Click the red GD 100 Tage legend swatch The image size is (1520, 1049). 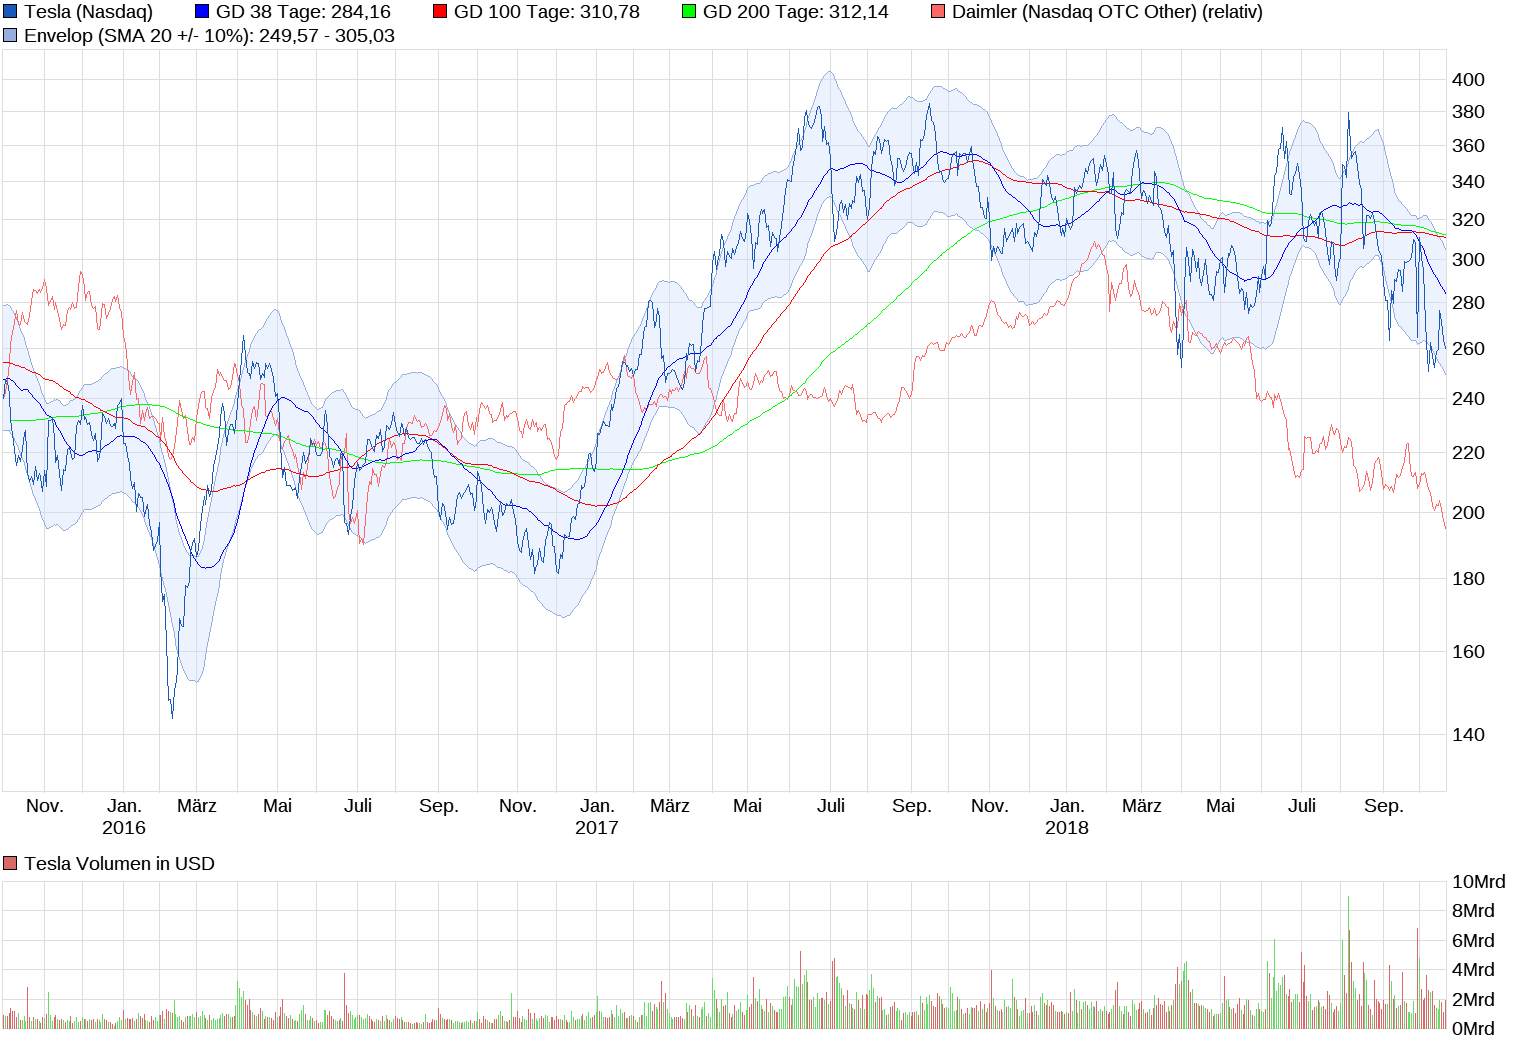[x=440, y=12]
